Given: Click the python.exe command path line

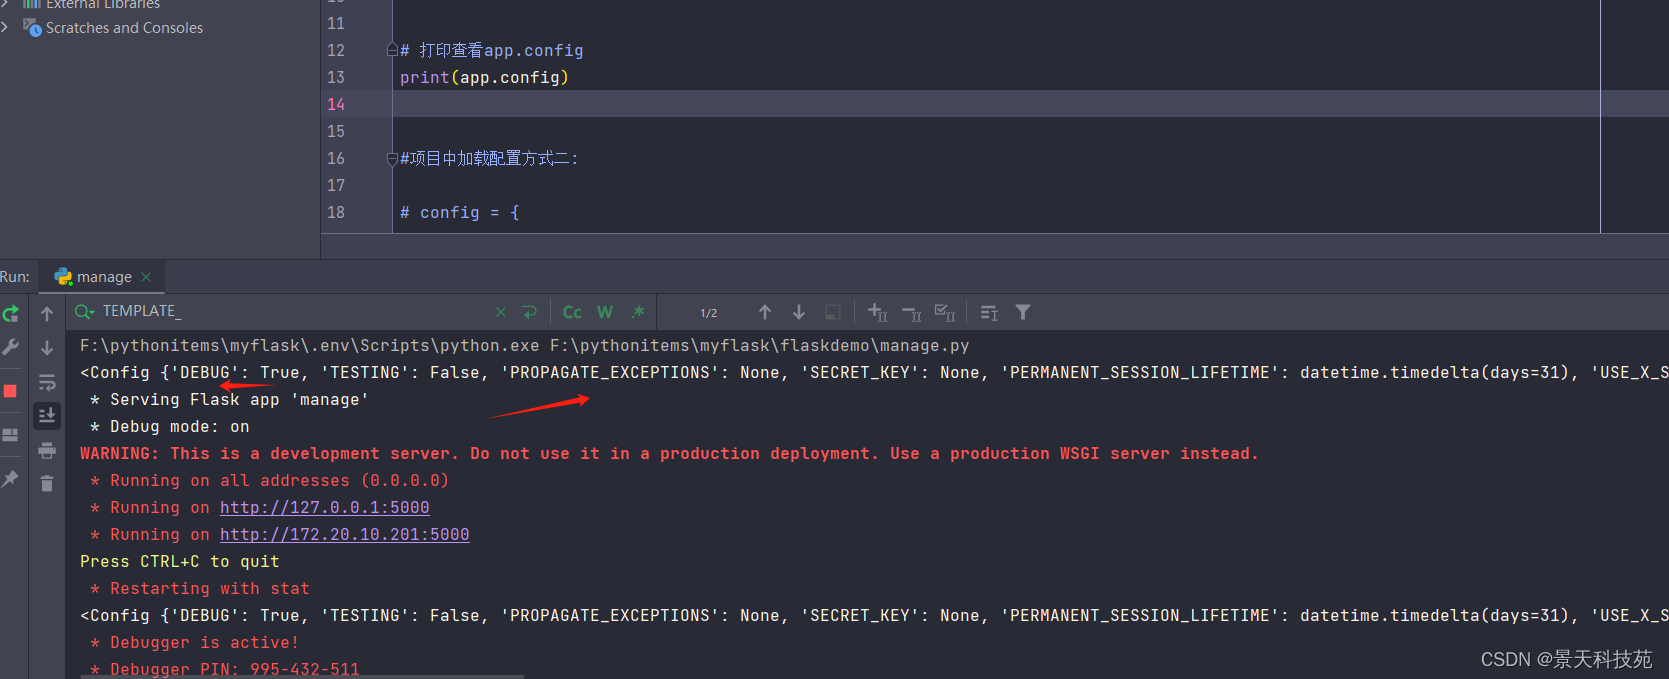Looking at the screenshot, I should click(525, 346).
